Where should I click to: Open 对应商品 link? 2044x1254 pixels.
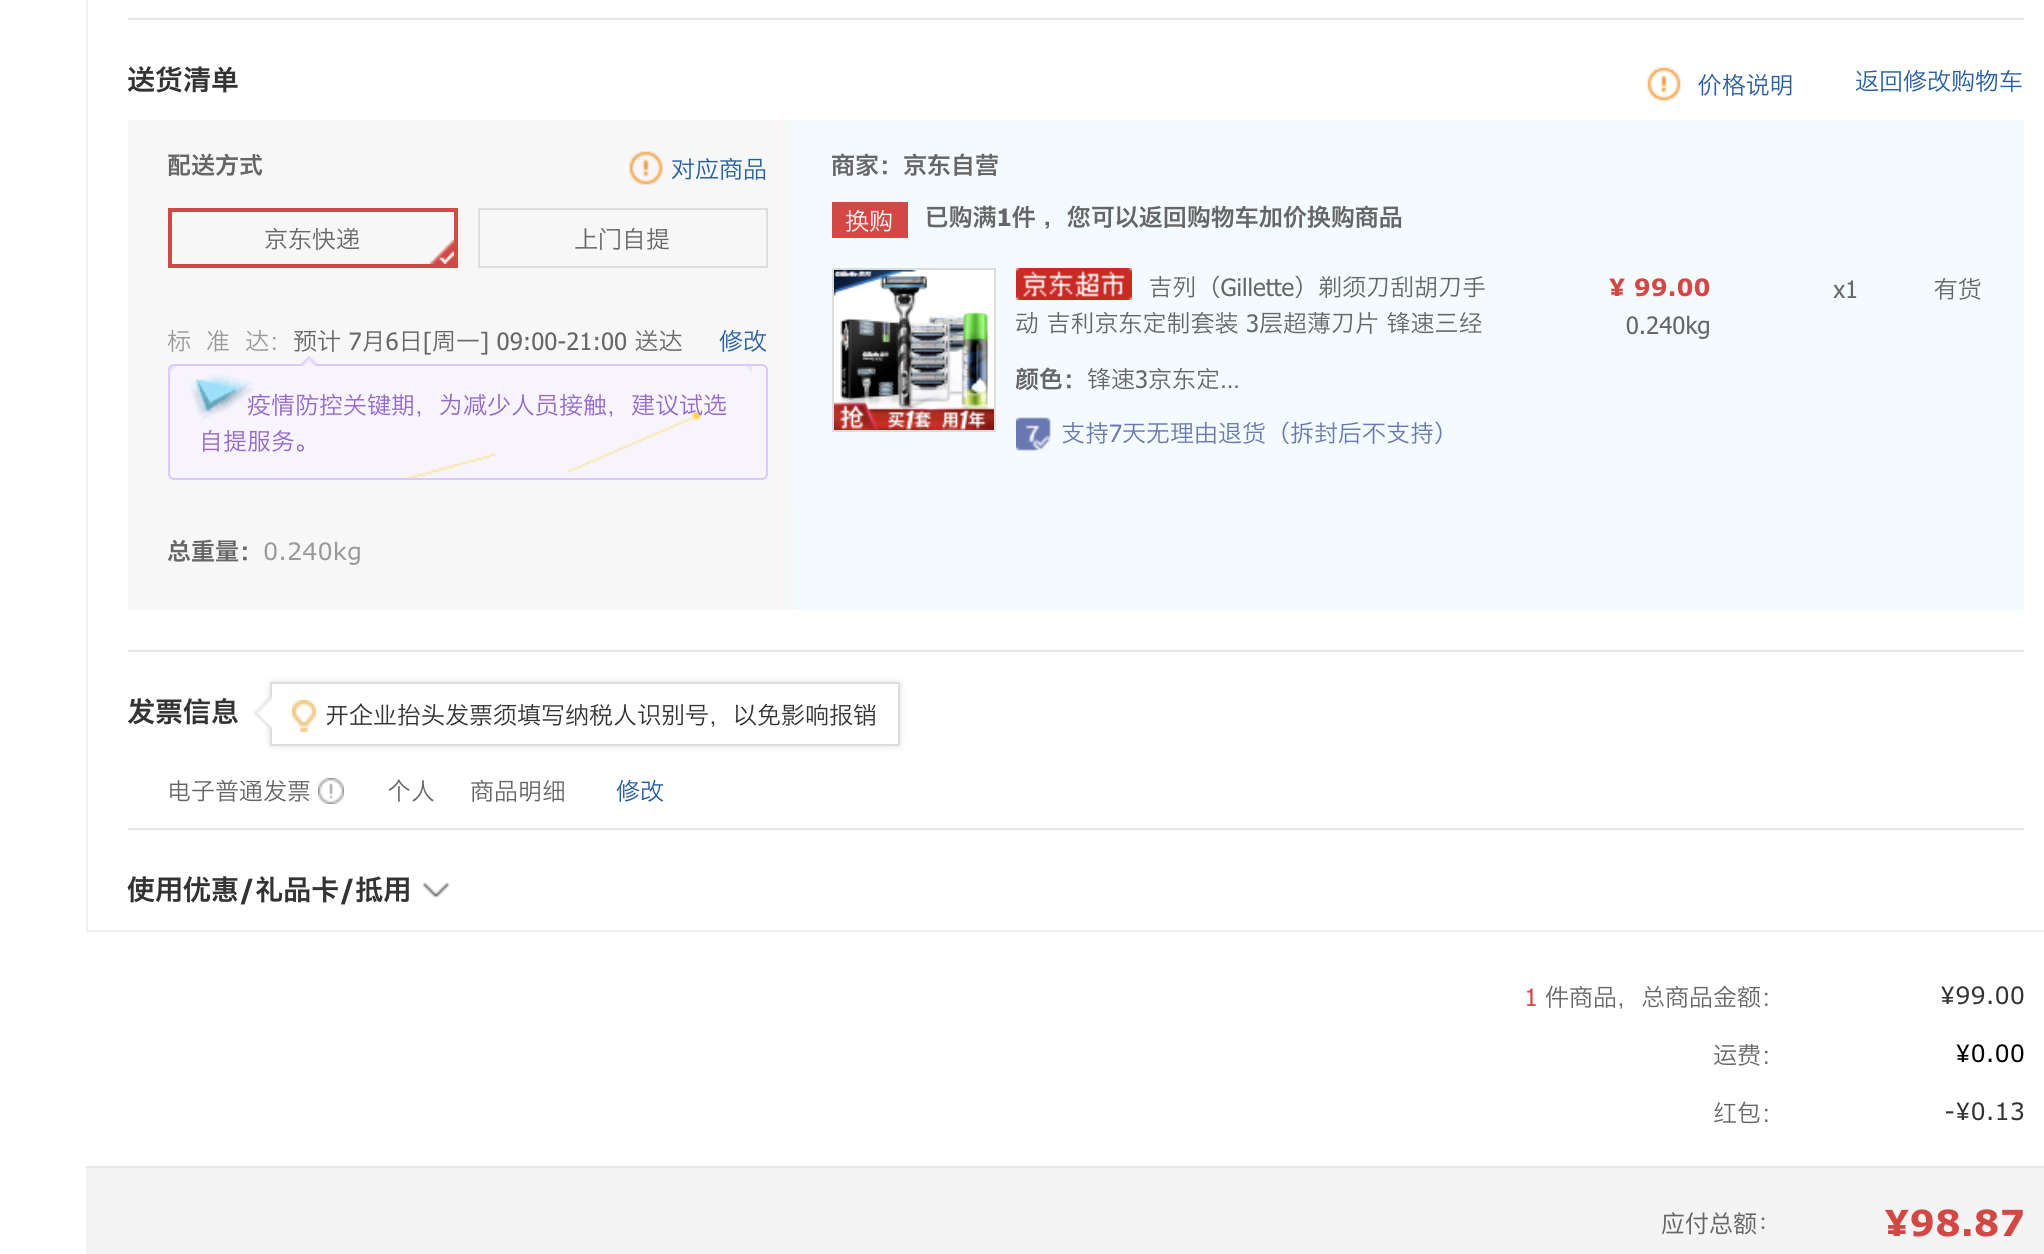[718, 169]
